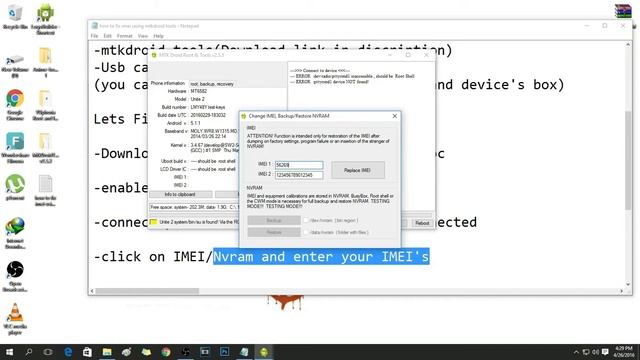This screenshot has height=360, width=640.
Task: Click the Notepad horizontal scrollbar thumb
Action: [147, 291]
